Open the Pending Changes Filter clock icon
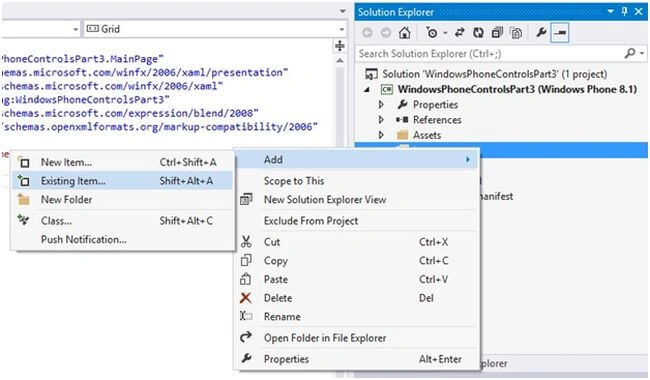Viewport: 650px width, 380px height. [432, 32]
